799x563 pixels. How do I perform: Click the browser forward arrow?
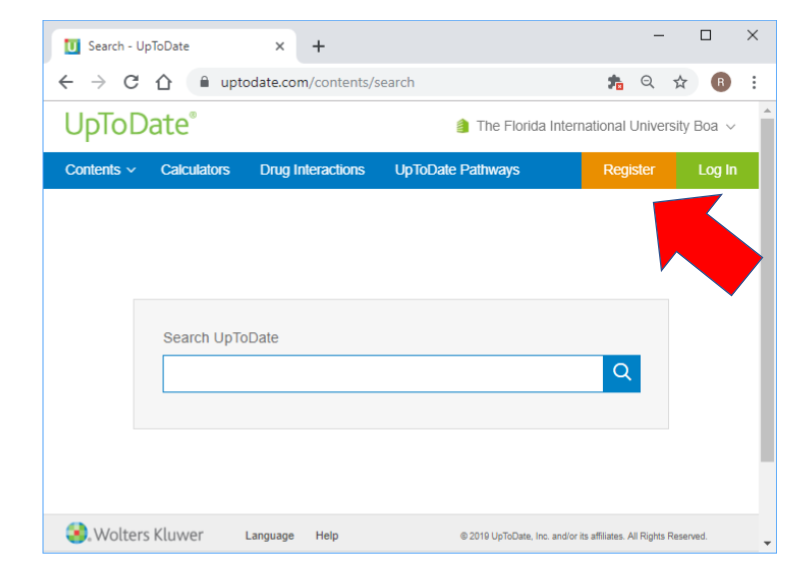(98, 82)
